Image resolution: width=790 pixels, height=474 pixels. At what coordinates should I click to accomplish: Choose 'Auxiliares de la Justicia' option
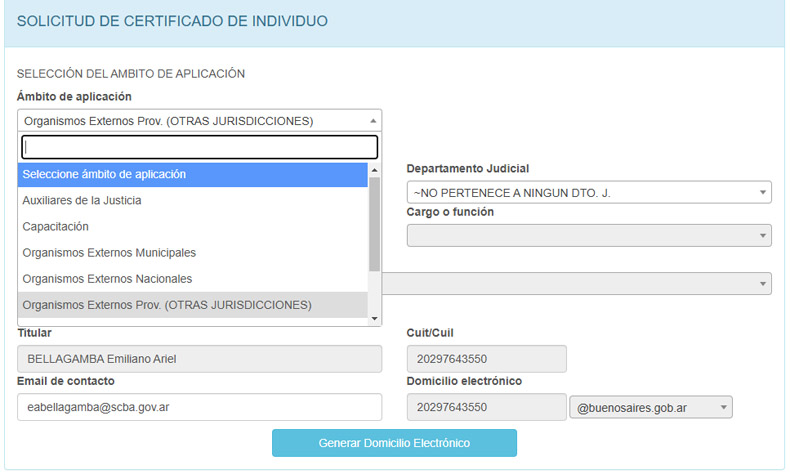point(193,200)
